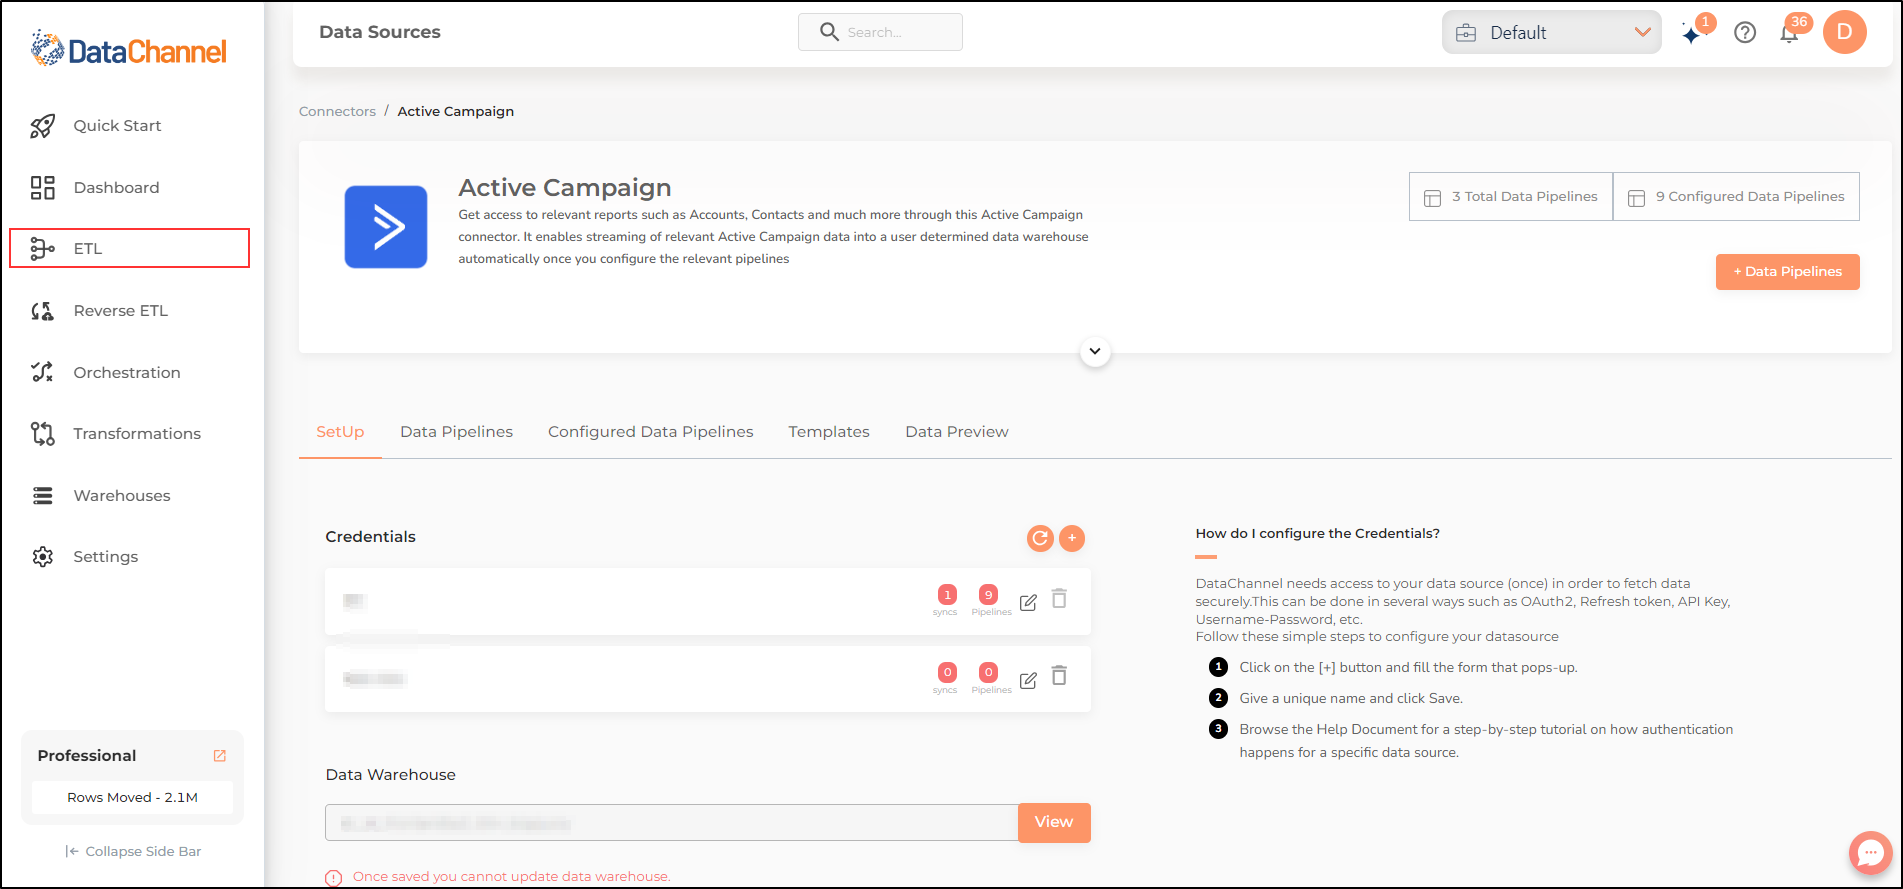The width and height of the screenshot is (1903, 889).
Task: Switch to the Templates tab
Action: coord(829,432)
